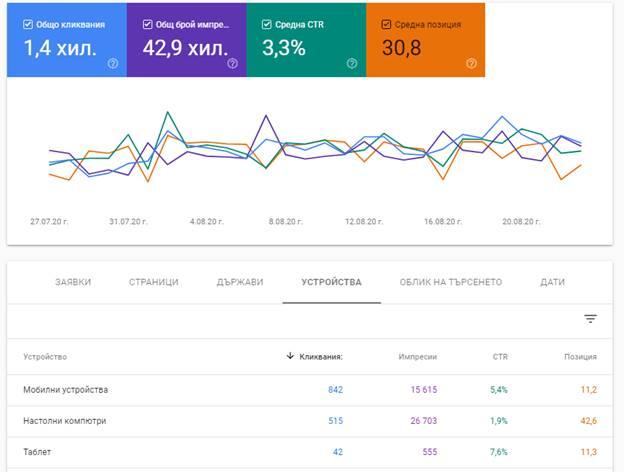The height and width of the screenshot is (472, 624).
Task: Uncheck the Средна CTR checkbox
Action: (267, 25)
